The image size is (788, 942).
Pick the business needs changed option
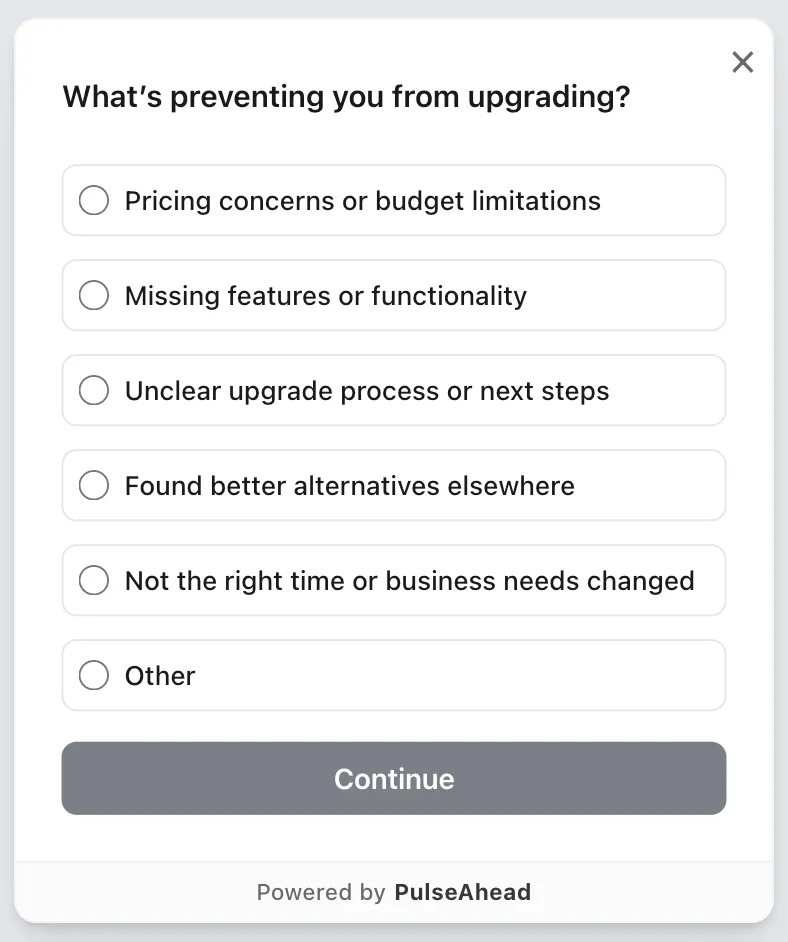click(394, 580)
